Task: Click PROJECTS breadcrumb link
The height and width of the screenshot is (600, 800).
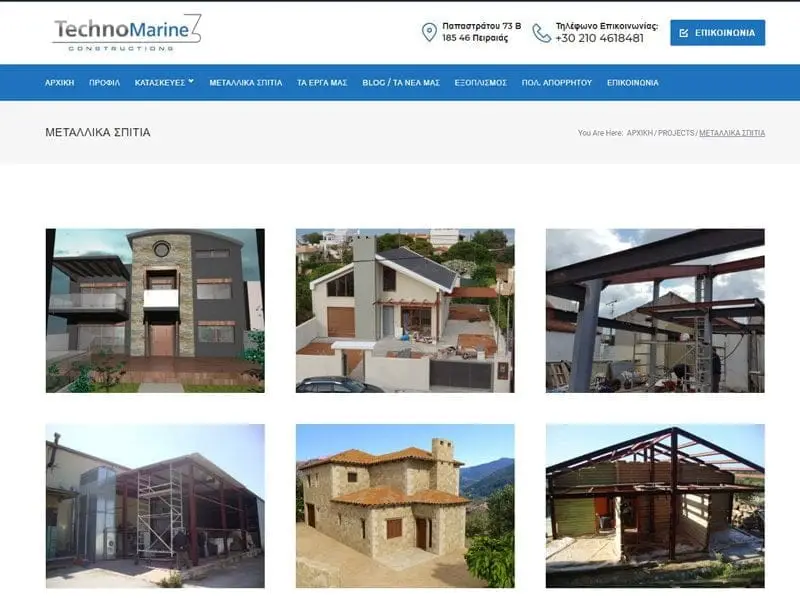Action: [x=676, y=133]
